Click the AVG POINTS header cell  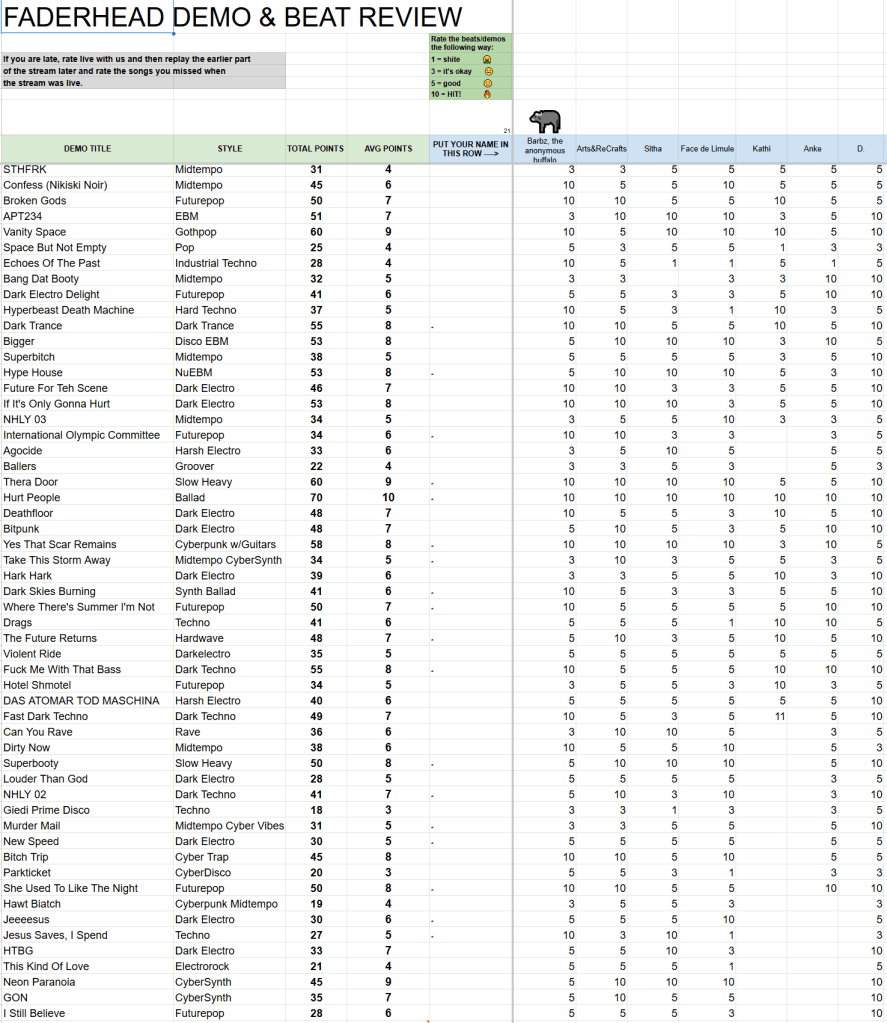388,149
